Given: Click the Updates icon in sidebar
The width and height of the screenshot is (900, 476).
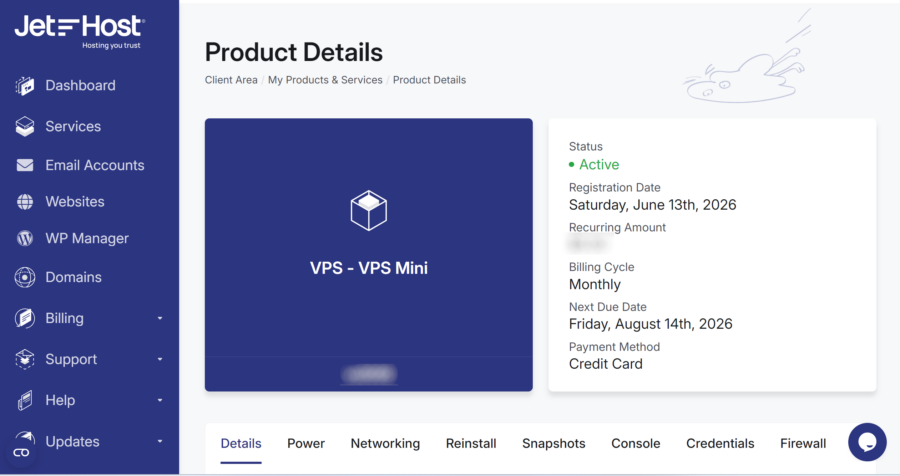Looking at the screenshot, I should (25, 438).
